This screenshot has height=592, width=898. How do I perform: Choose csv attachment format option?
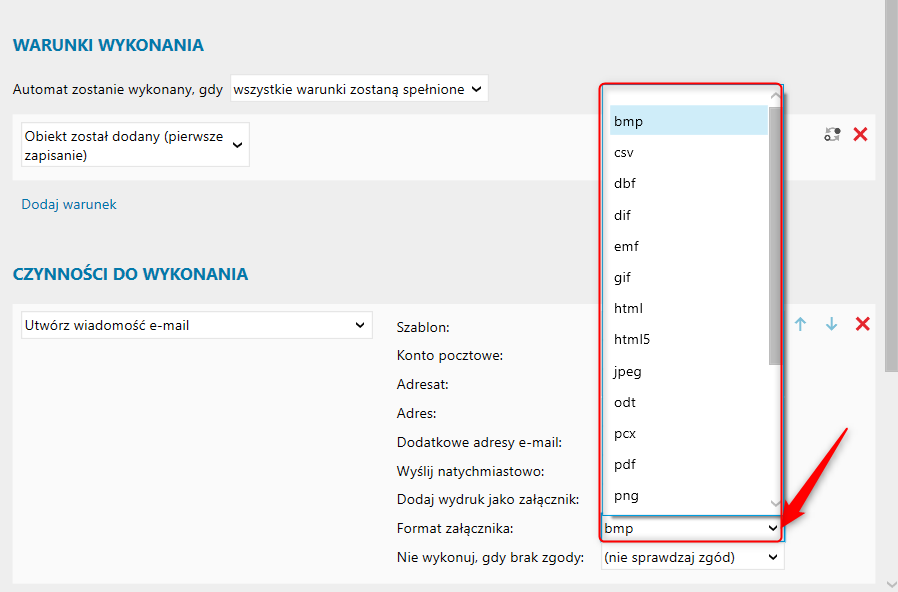624,153
